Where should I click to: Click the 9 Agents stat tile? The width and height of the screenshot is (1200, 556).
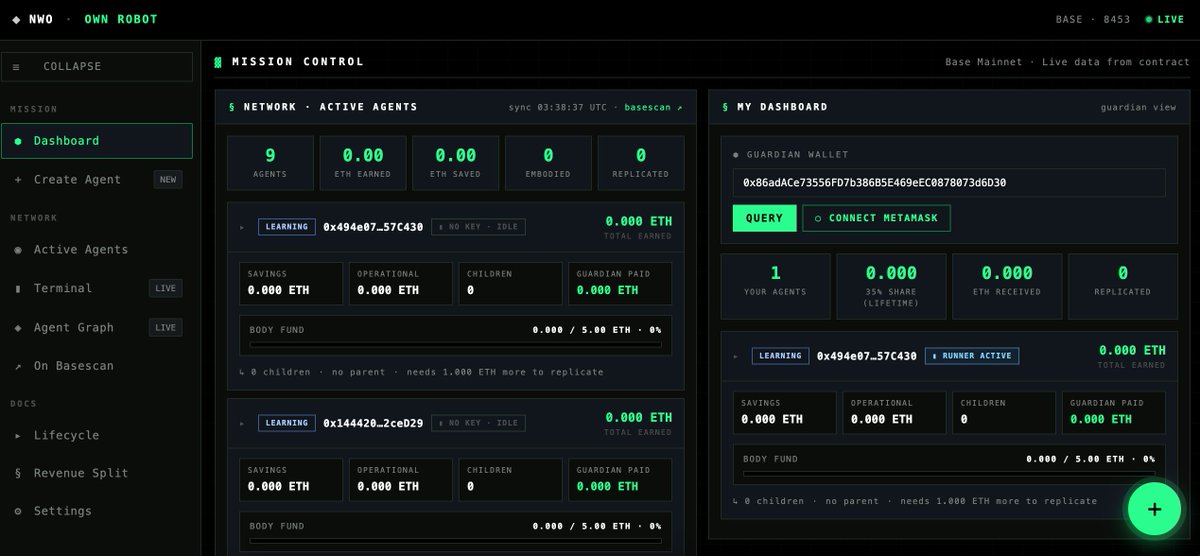click(270, 163)
